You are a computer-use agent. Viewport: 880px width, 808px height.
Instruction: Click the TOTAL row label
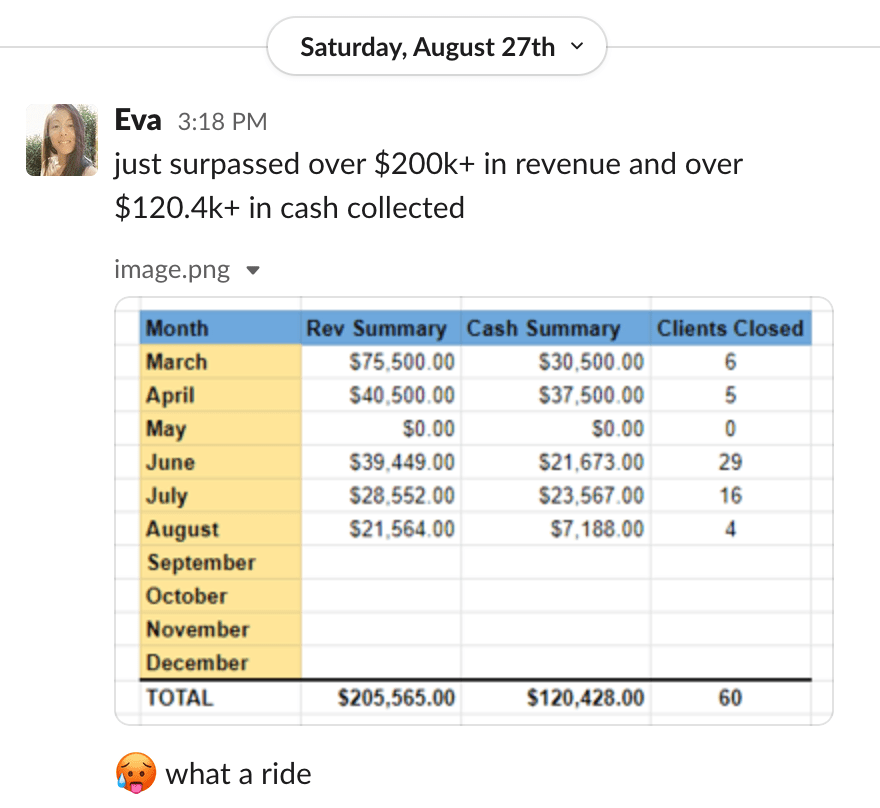tap(180, 698)
